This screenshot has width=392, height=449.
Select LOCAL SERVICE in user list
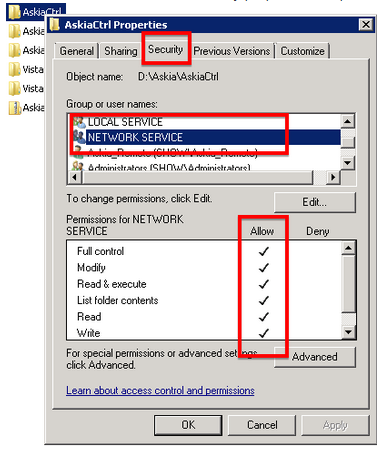(x=125, y=122)
